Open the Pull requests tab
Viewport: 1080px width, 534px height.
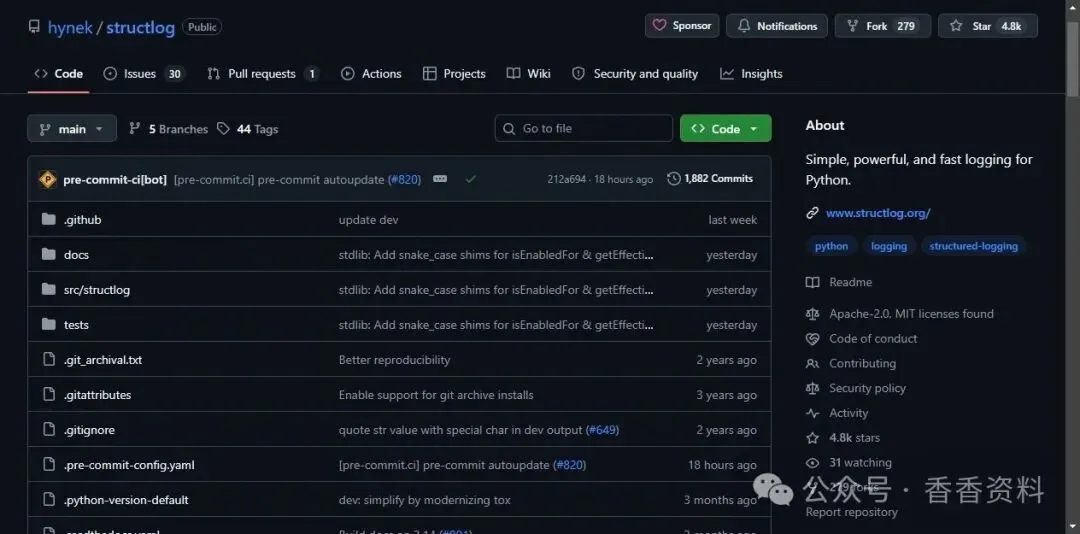coord(262,74)
